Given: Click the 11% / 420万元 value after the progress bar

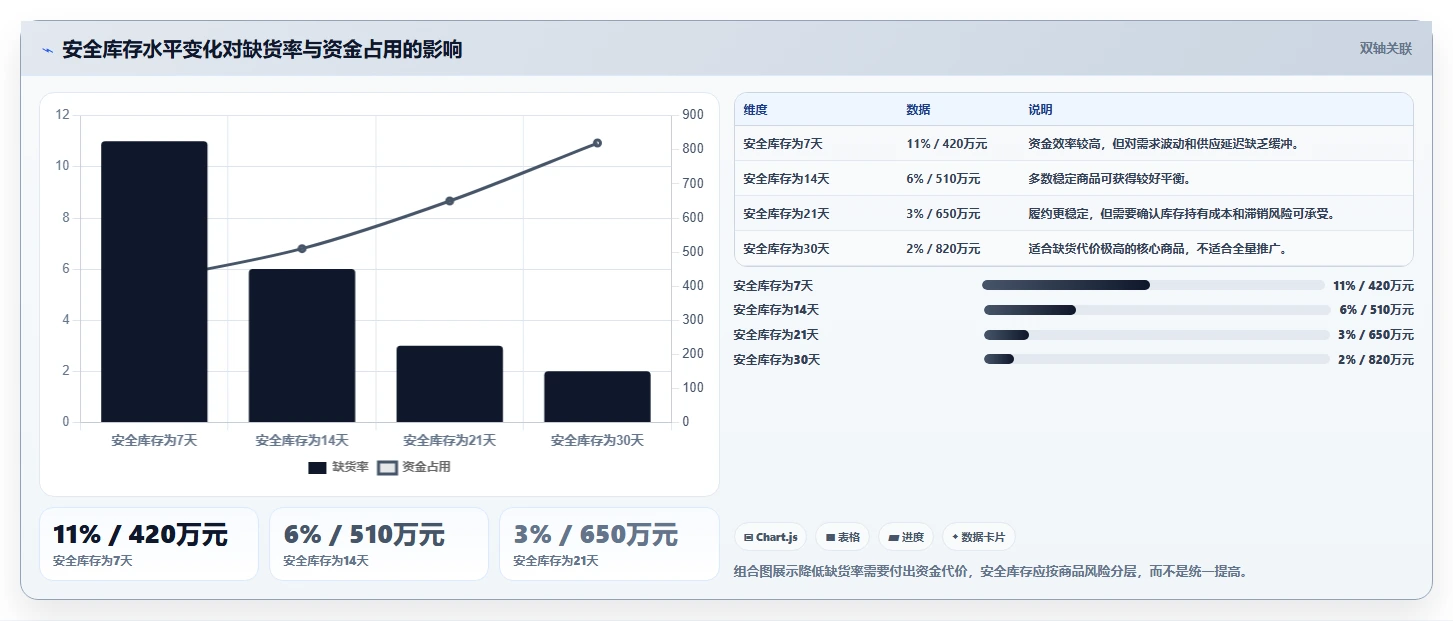Looking at the screenshot, I should pyautogui.click(x=1373, y=286).
